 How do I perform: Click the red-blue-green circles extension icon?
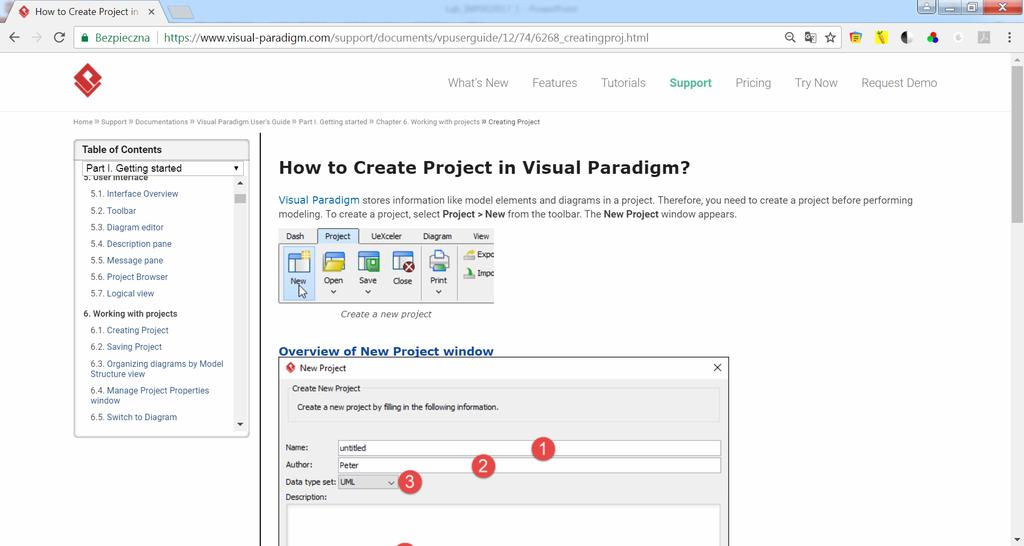933,38
